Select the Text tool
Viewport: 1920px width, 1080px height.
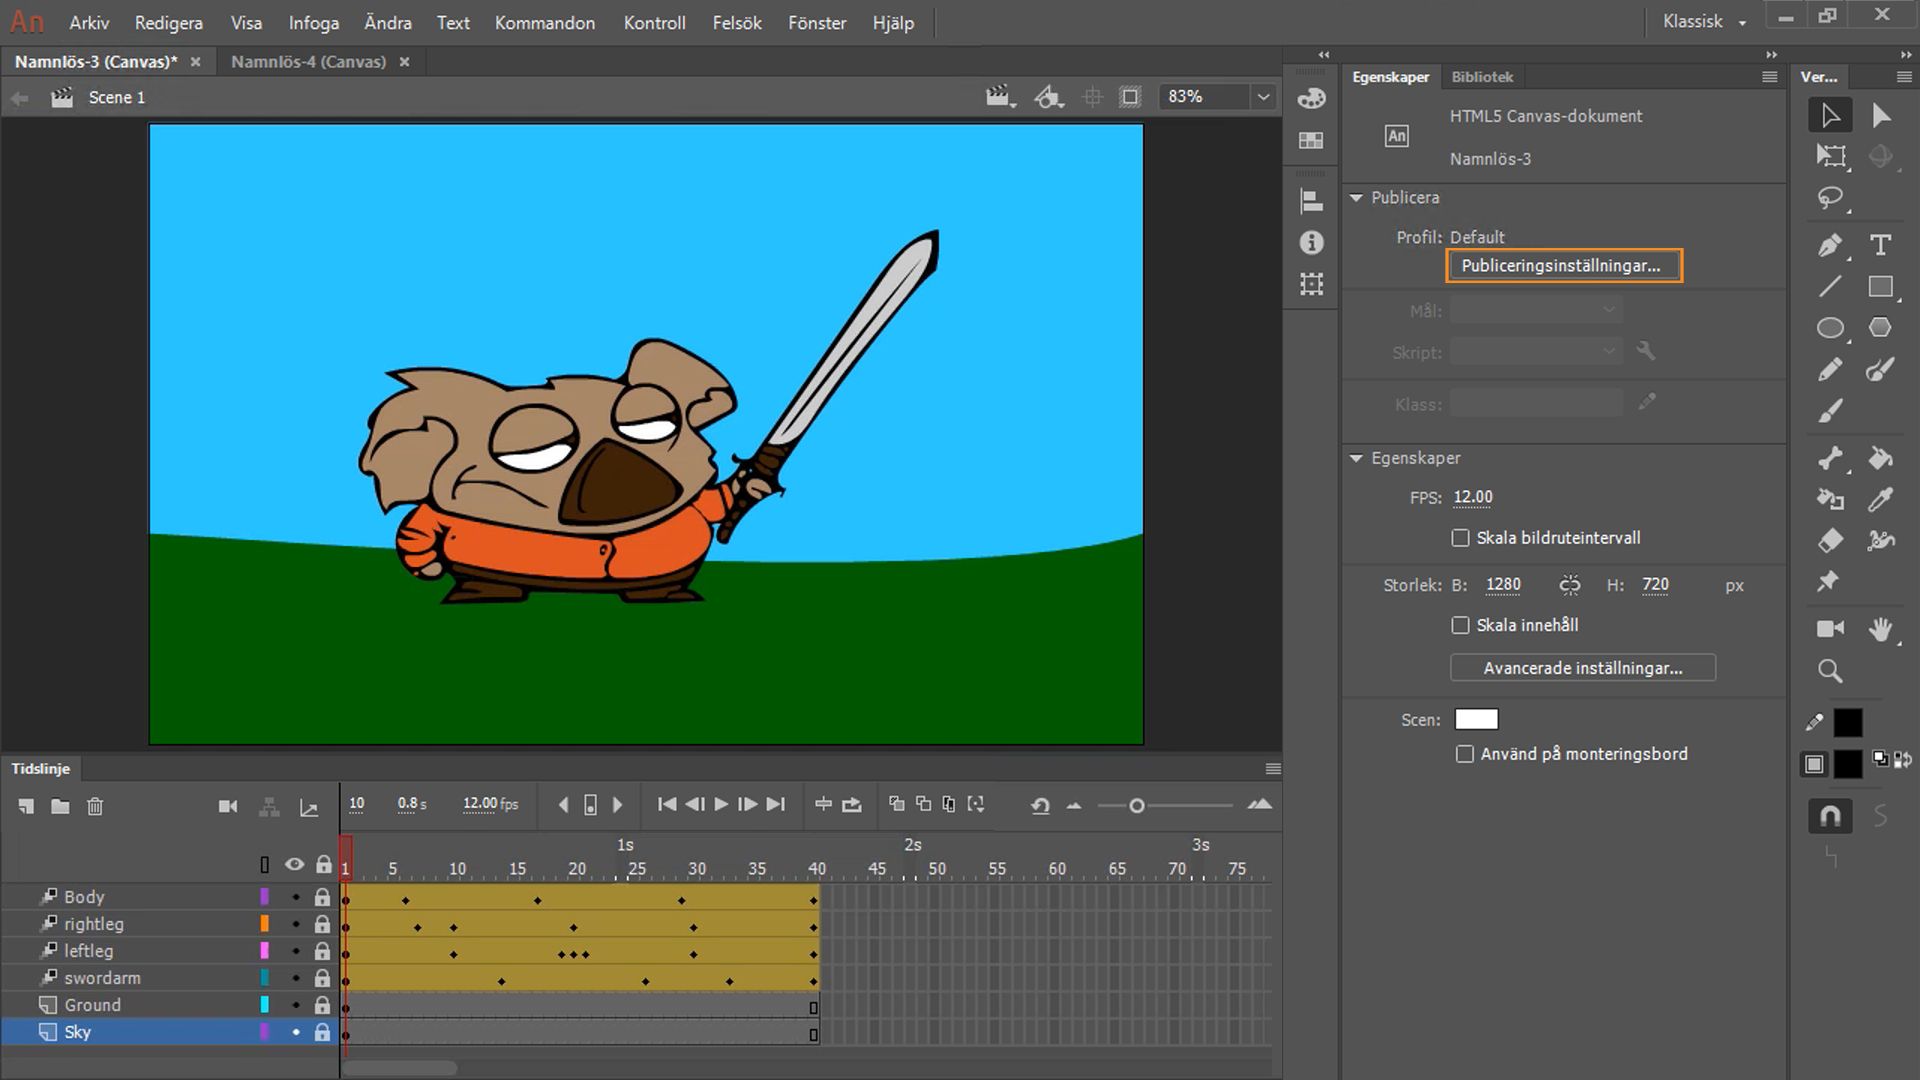(1880, 245)
